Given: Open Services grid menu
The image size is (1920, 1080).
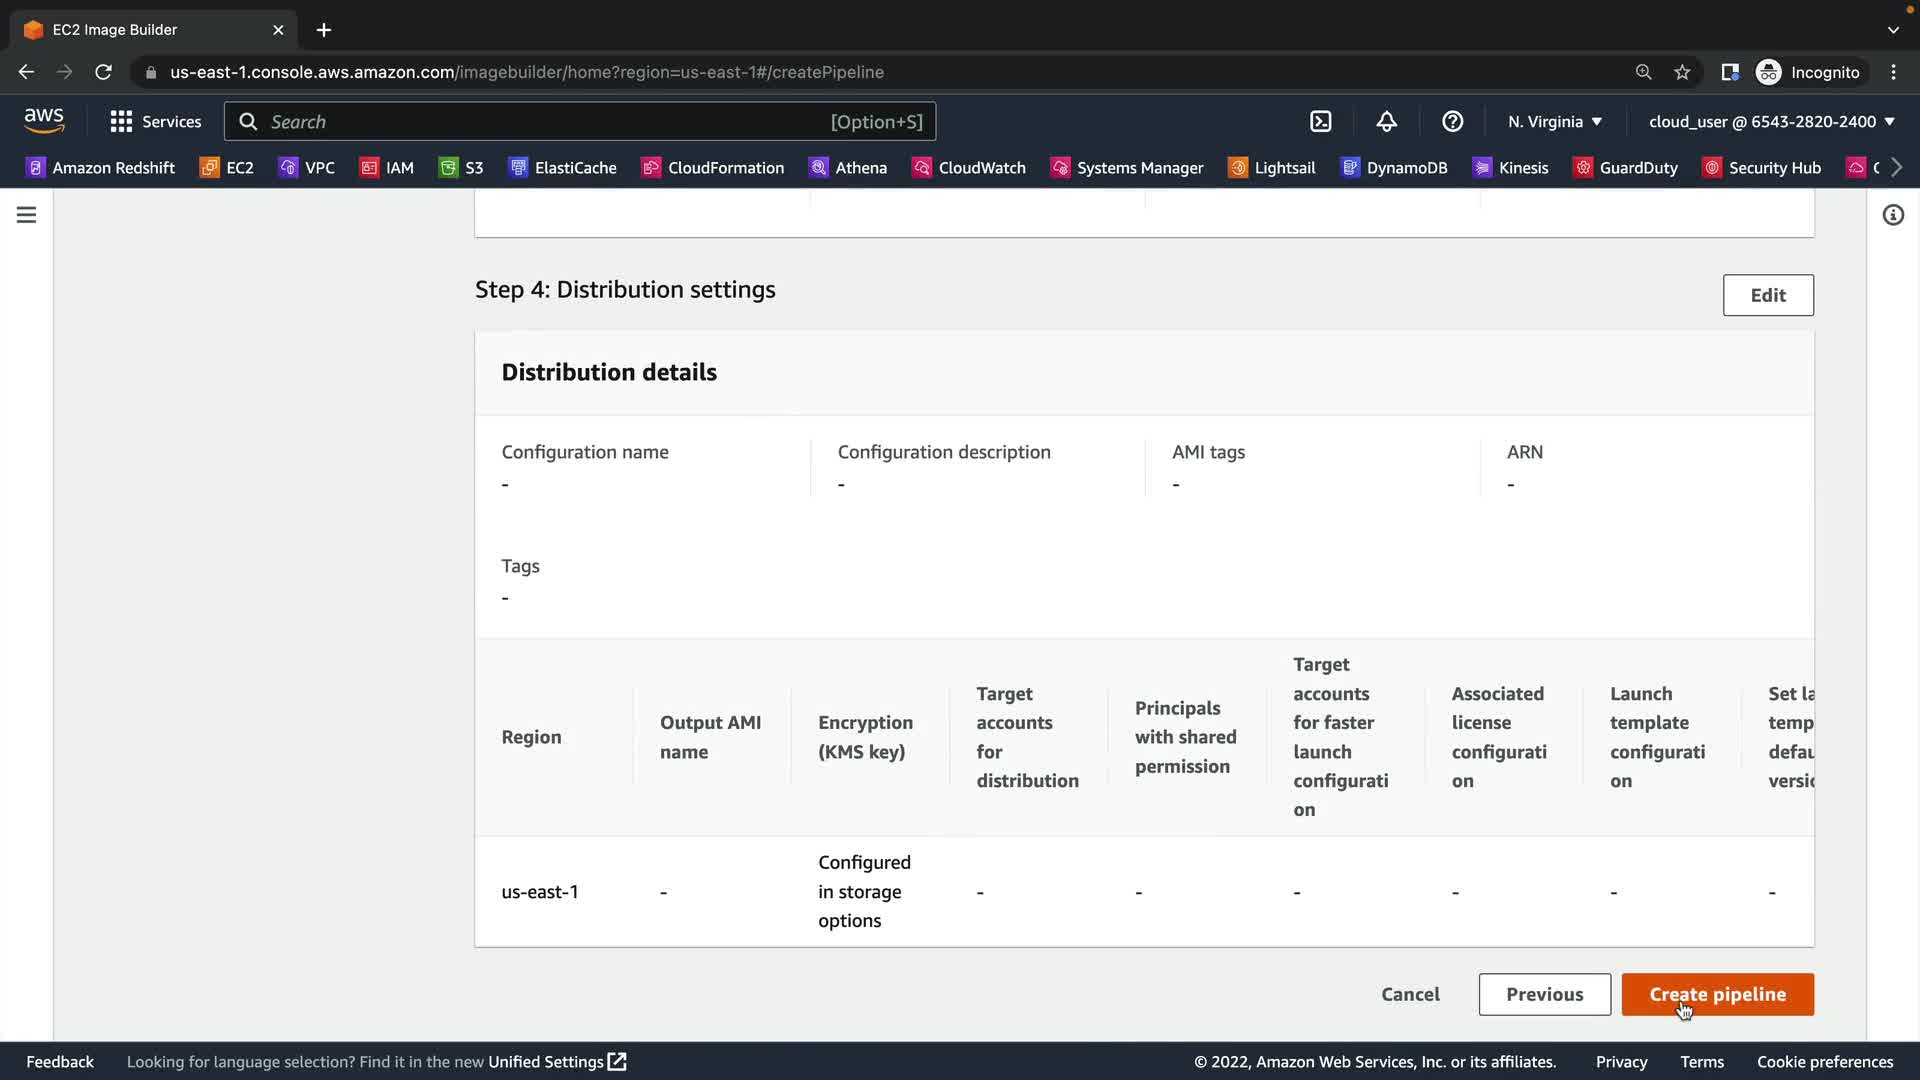Looking at the screenshot, I should [x=156, y=122].
